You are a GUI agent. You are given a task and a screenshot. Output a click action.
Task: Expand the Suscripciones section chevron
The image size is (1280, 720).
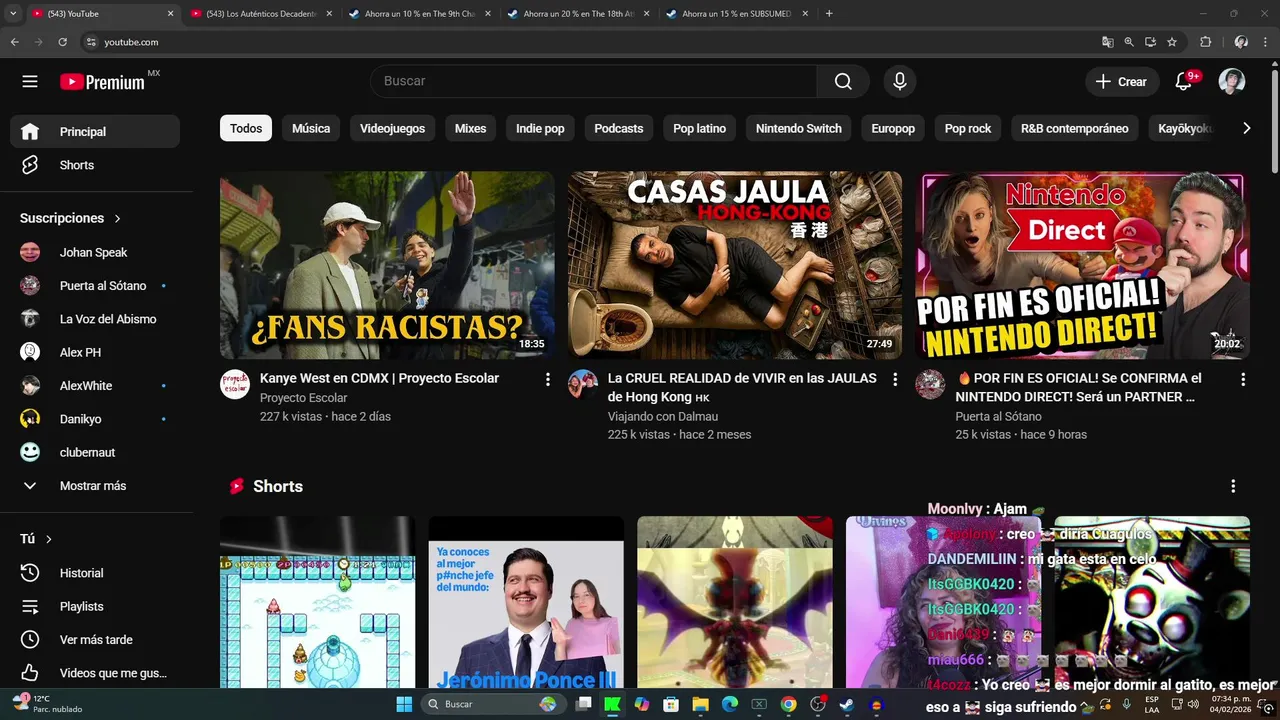[x=117, y=218]
